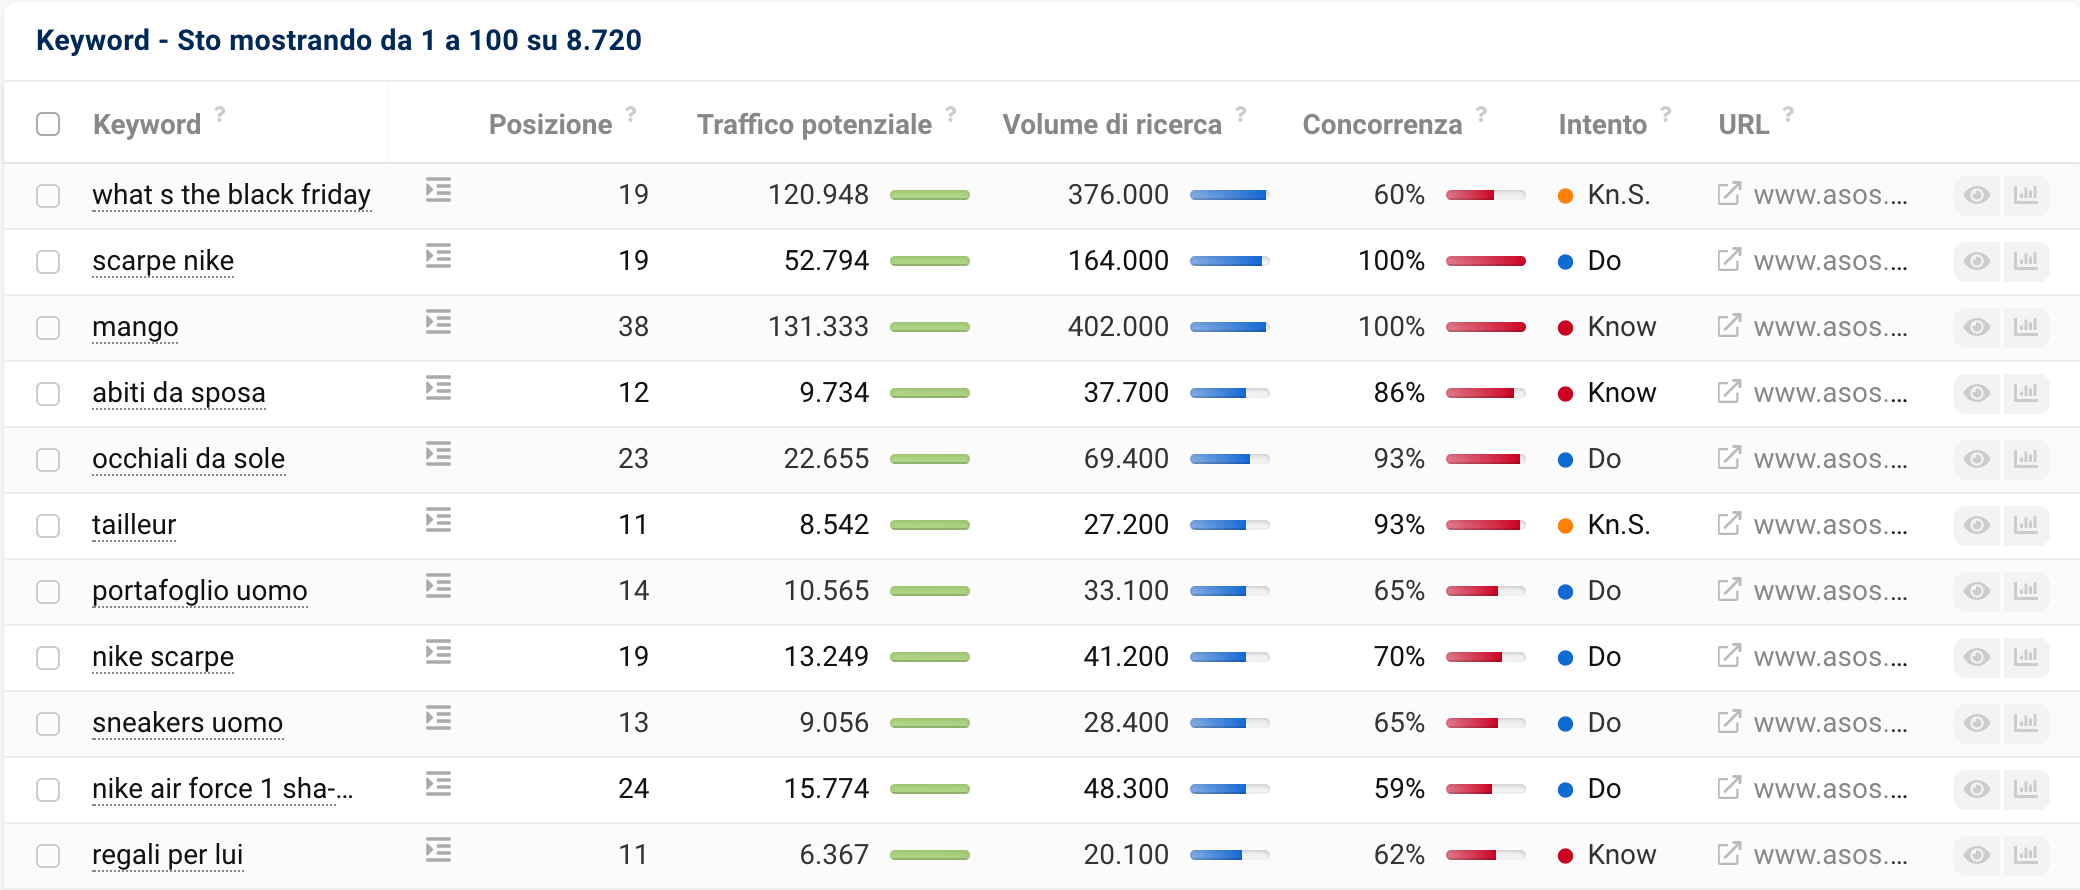Check the box for 'portafoglio uomo'

pyautogui.click(x=48, y=592)
